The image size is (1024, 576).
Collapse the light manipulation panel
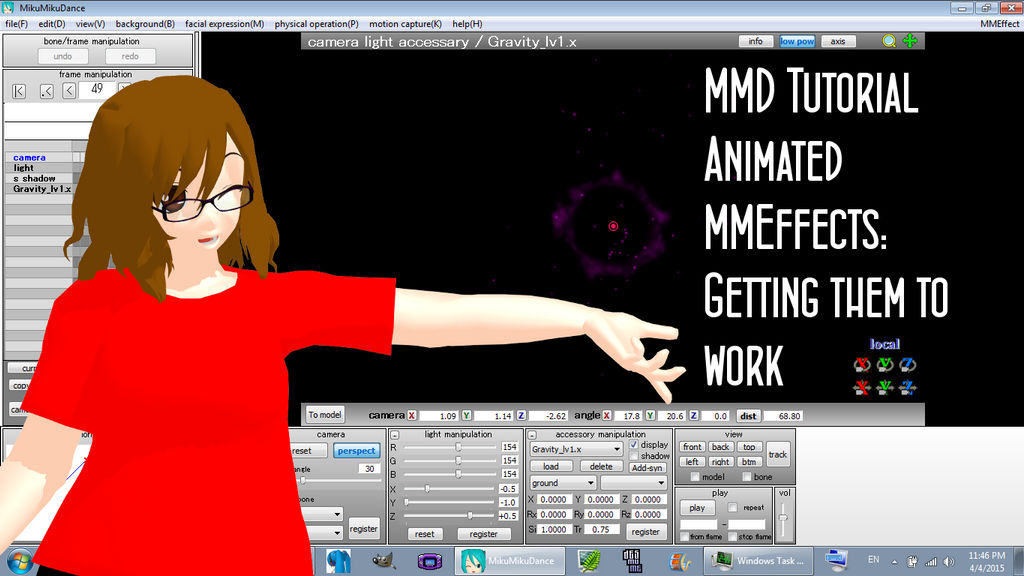pyautogui.click(x=394, y=435)
